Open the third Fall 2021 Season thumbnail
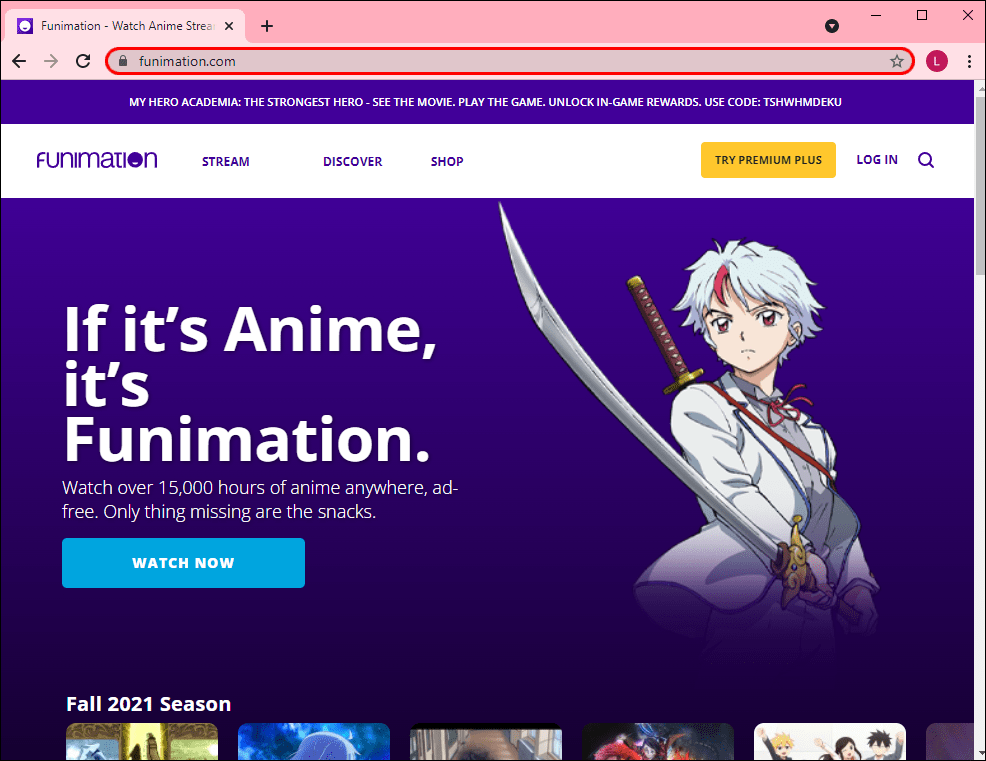Screen dimensions: 986x761 tap(485, 742)
